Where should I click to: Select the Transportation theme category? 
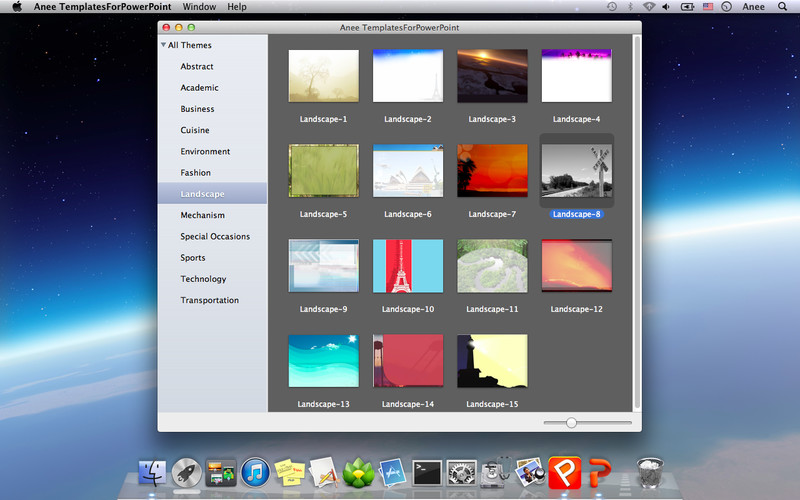(209, 300)
